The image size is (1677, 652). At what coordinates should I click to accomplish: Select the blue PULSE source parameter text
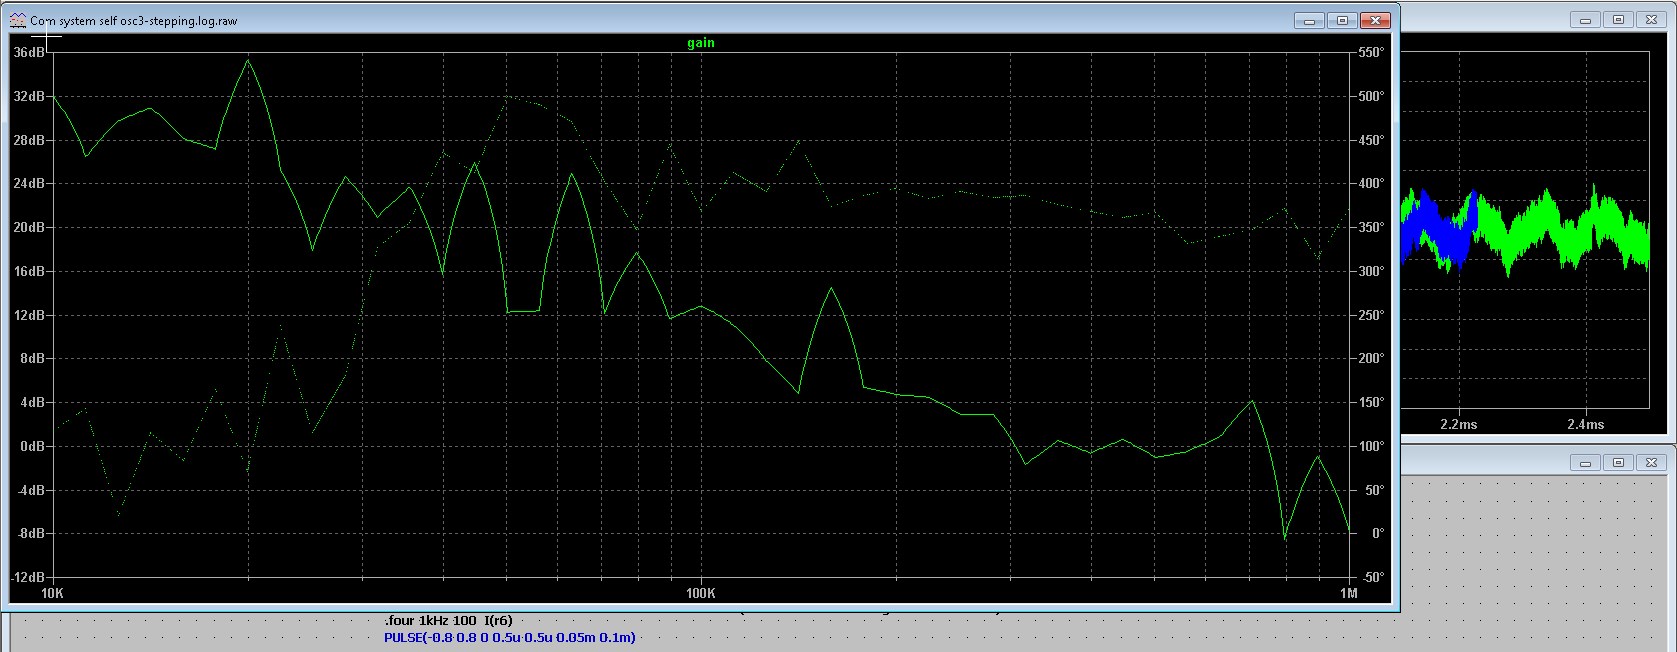(509, 637)
